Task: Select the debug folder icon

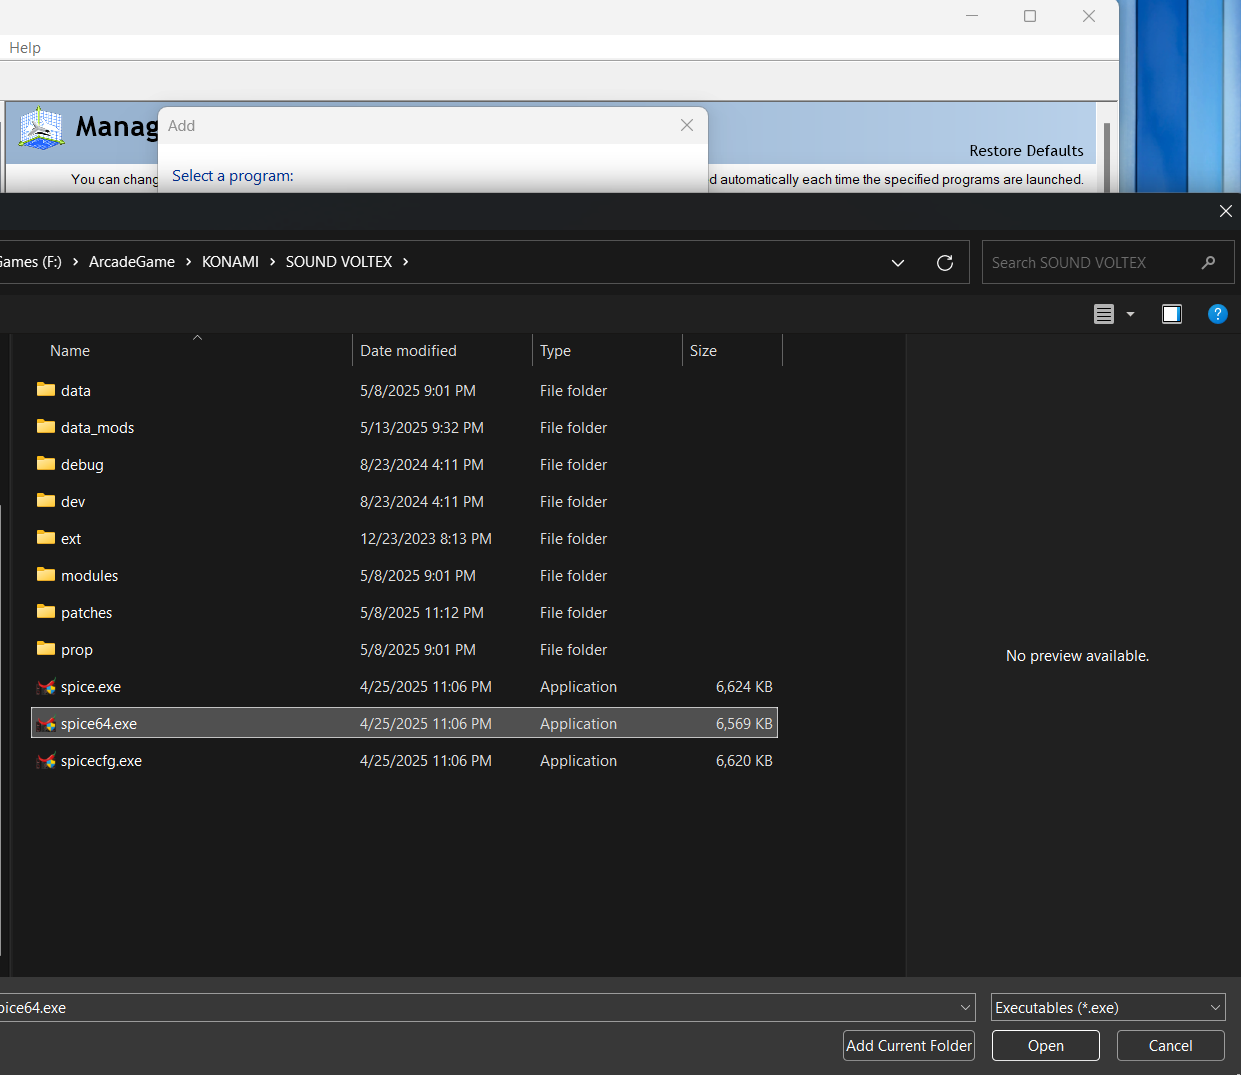Action: 46,464
